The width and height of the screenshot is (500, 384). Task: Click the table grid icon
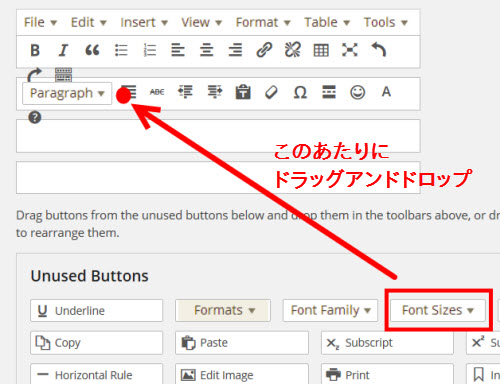(321, 50)
